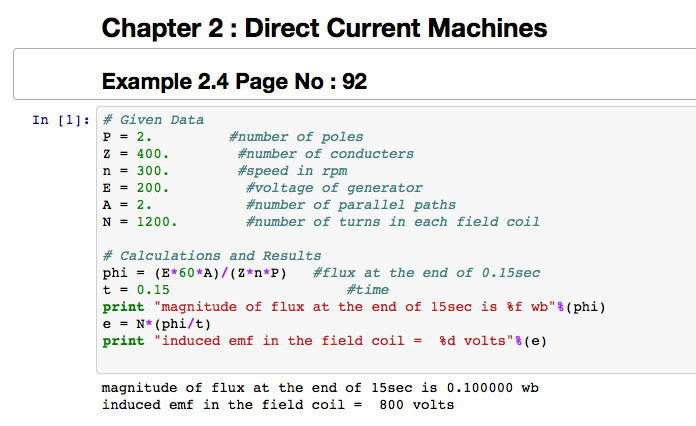Image resolution: width=696 pixels, height=426 pixels.
Task: Click the In [1] cell prompt
Action: 59,120
